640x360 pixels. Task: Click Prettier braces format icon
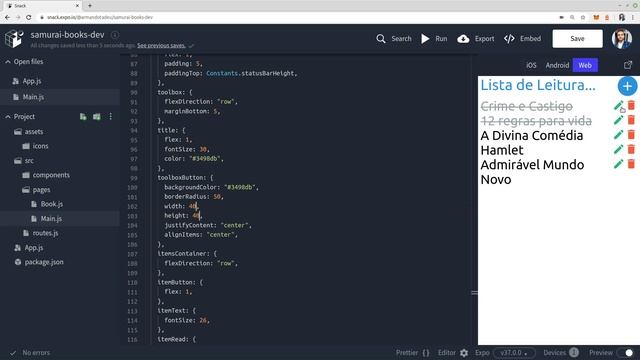click(x=426, y=353)
